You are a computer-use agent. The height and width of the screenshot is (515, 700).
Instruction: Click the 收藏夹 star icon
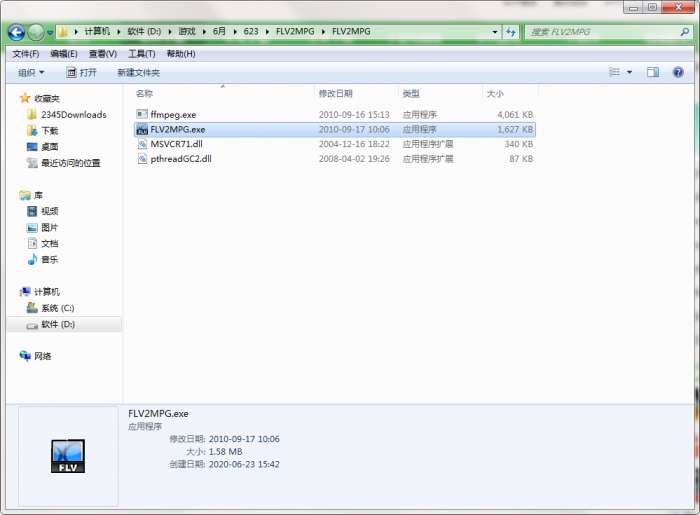tap(25, 98)
